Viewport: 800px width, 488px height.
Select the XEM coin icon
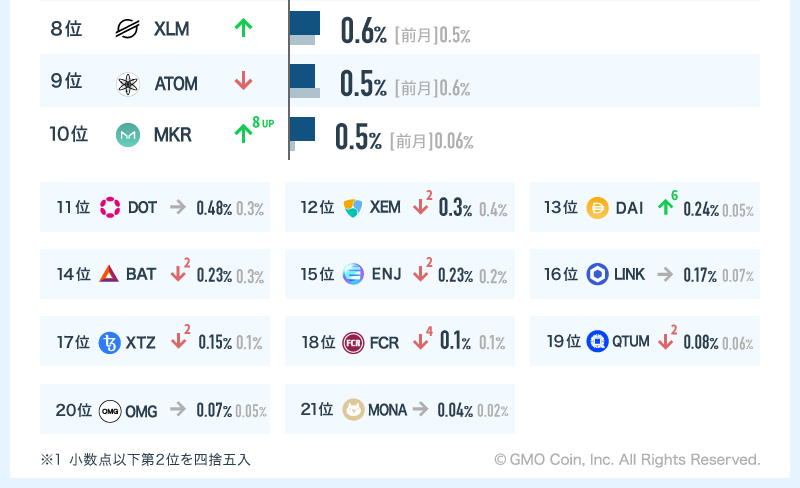(x=352, y=207)
